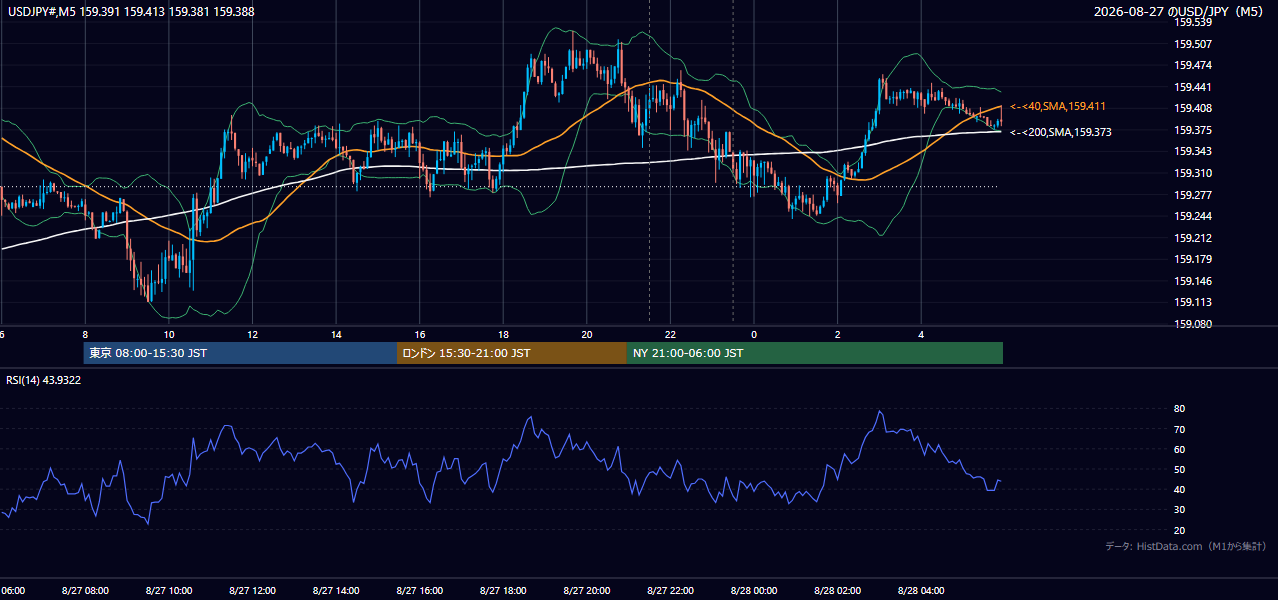
Task: Click the 2026-08-27 のUSD/JPY (M5) title
Action: tap(1180, 12)
